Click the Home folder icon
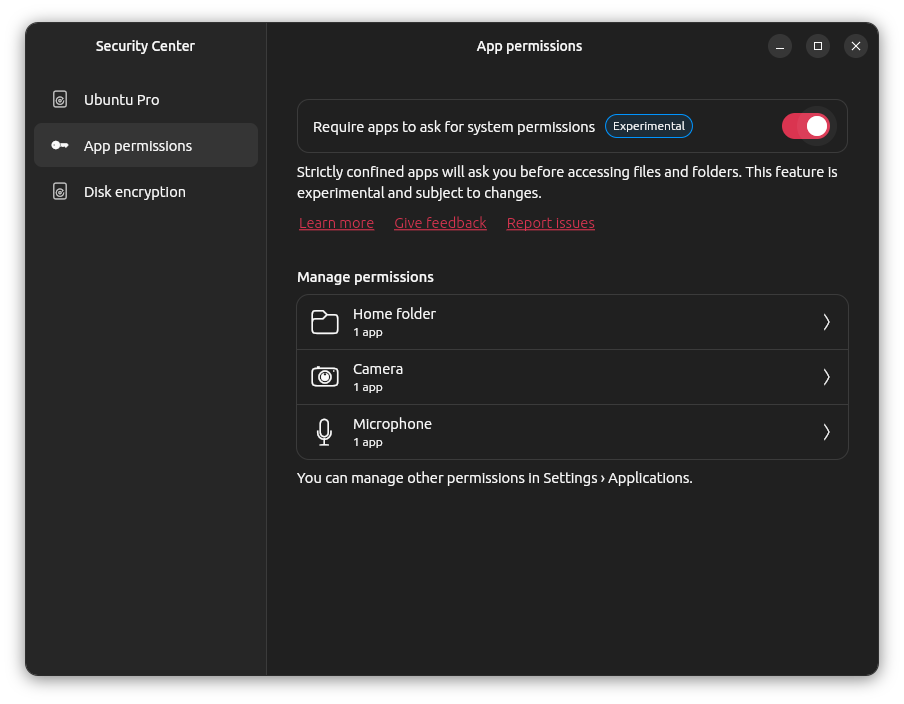Viewport: 904px width, 704px height. click(x=324, y=321)
